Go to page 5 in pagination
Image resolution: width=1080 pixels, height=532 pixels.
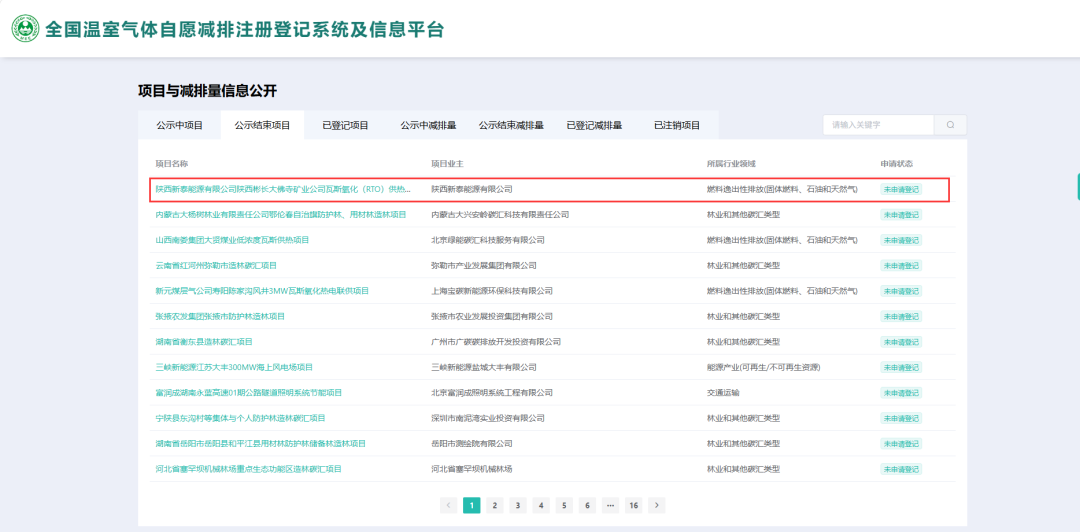(564, 505)
